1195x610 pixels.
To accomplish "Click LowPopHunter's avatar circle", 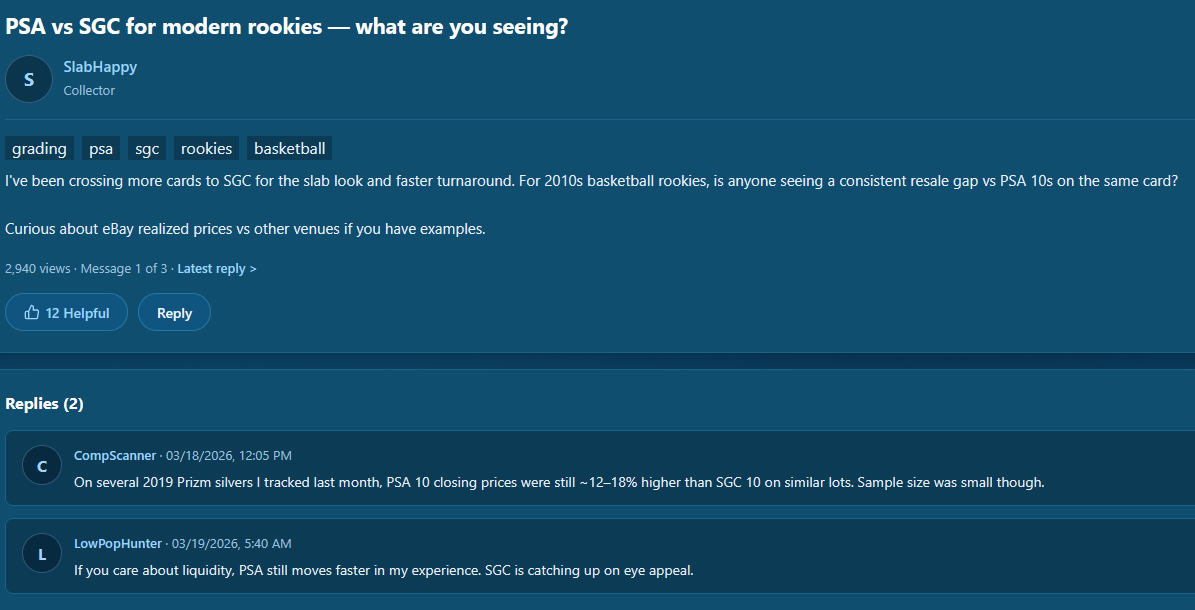I will click(x=42, y=554).
